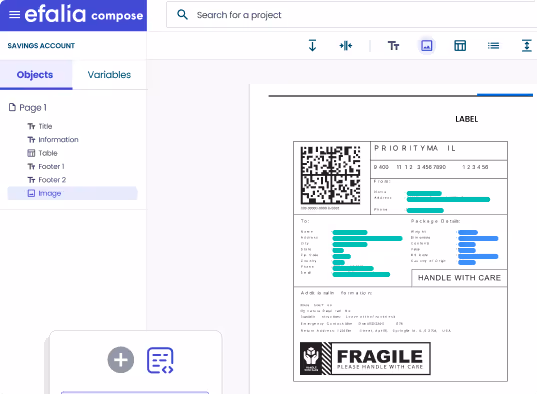537x394 pixels.
Task: Click the insert line break down-arrow icon
Action: click(x=312, y=46)
